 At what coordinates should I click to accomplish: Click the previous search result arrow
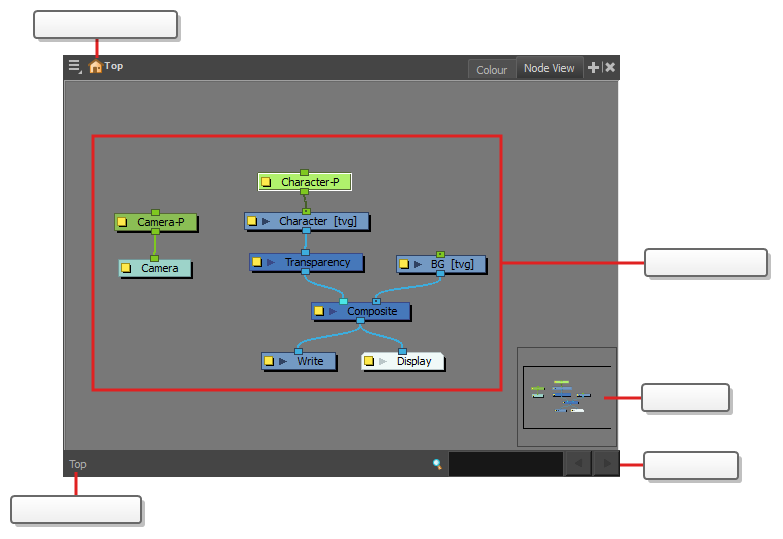578,464
